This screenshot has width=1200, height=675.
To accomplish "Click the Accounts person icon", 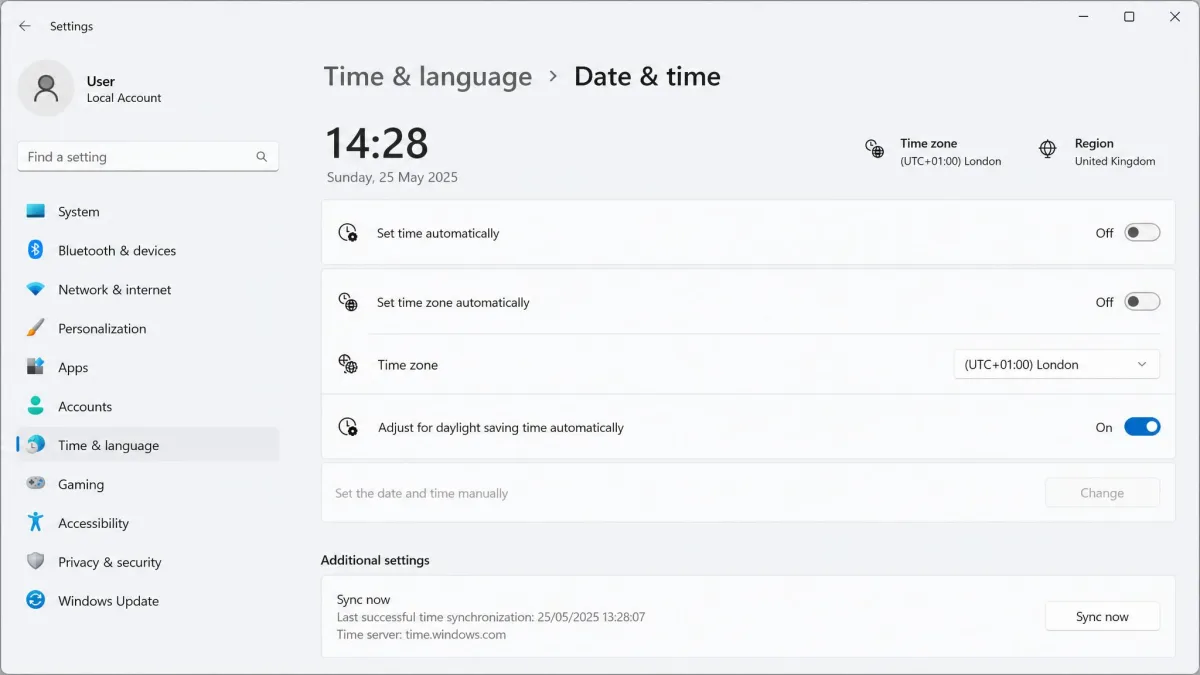I will point(36,406).
